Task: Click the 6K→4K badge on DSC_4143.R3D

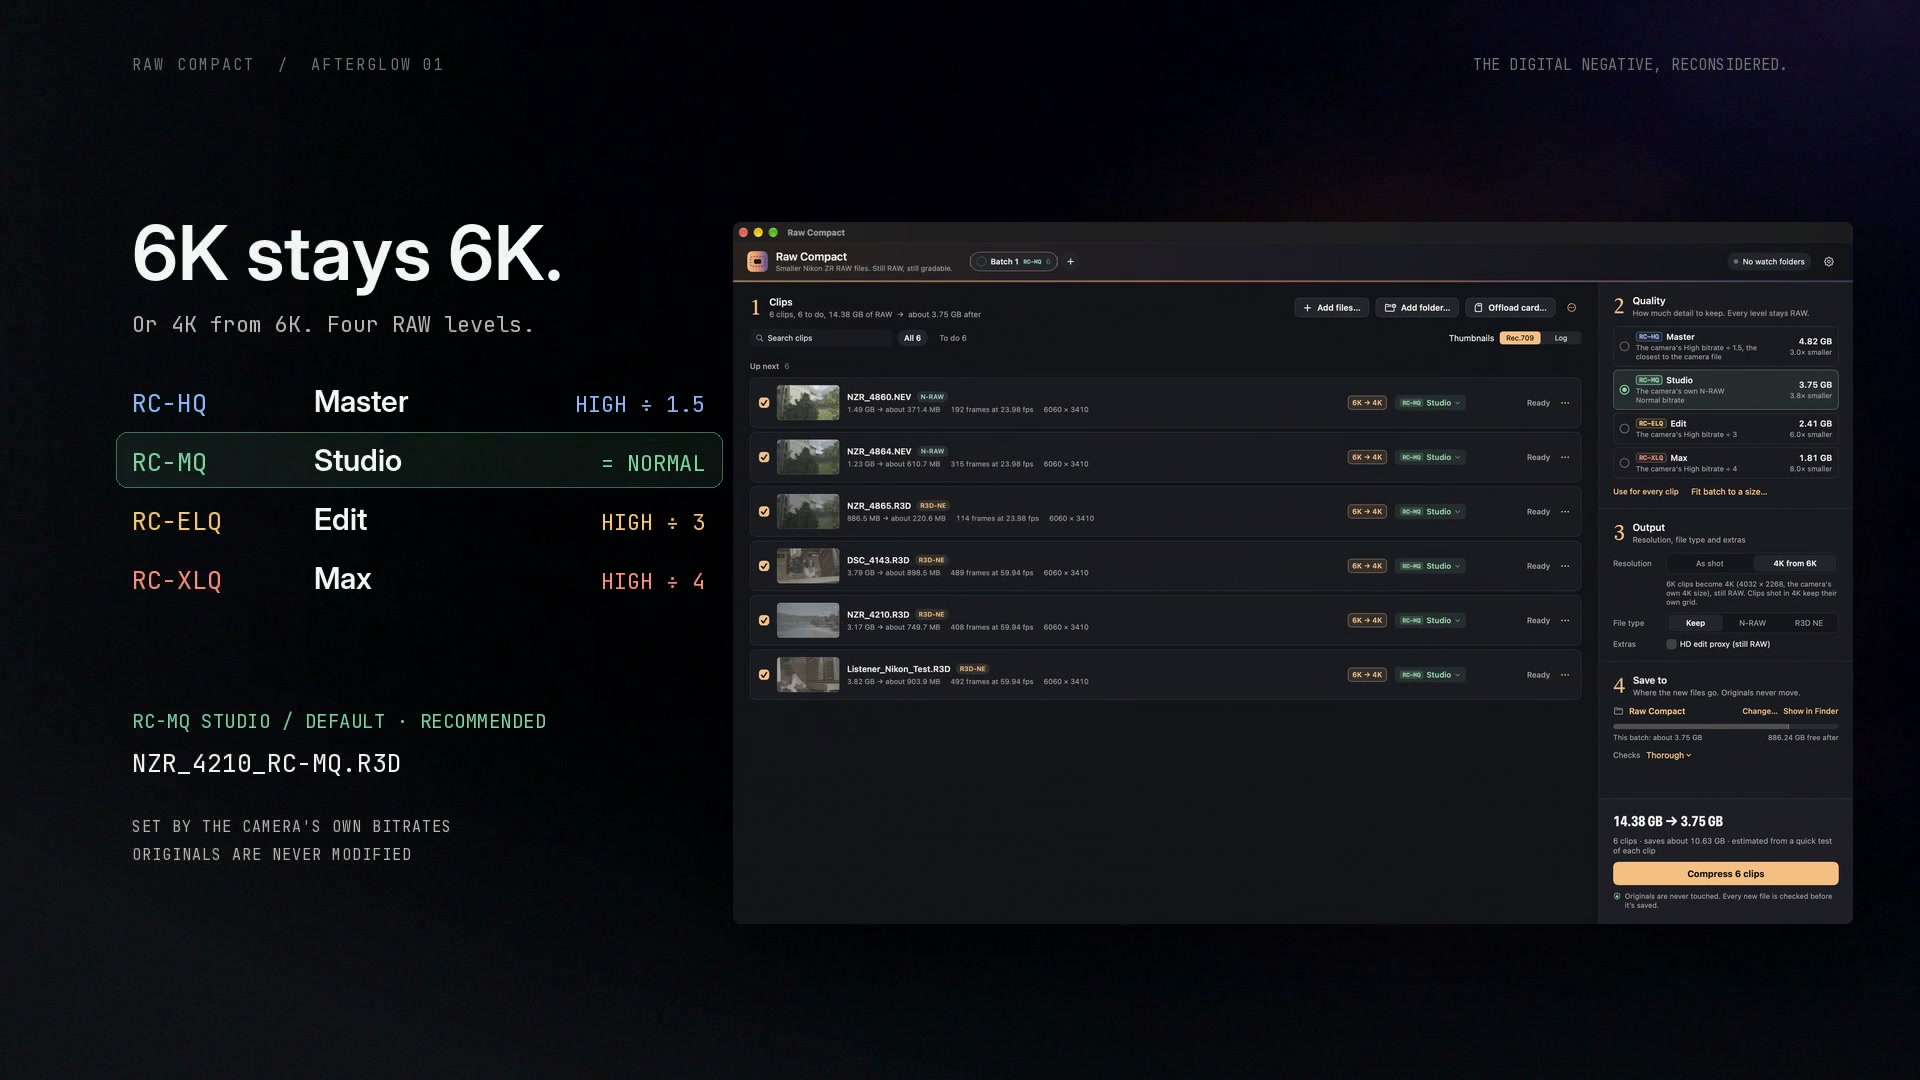Action: 1367,566
